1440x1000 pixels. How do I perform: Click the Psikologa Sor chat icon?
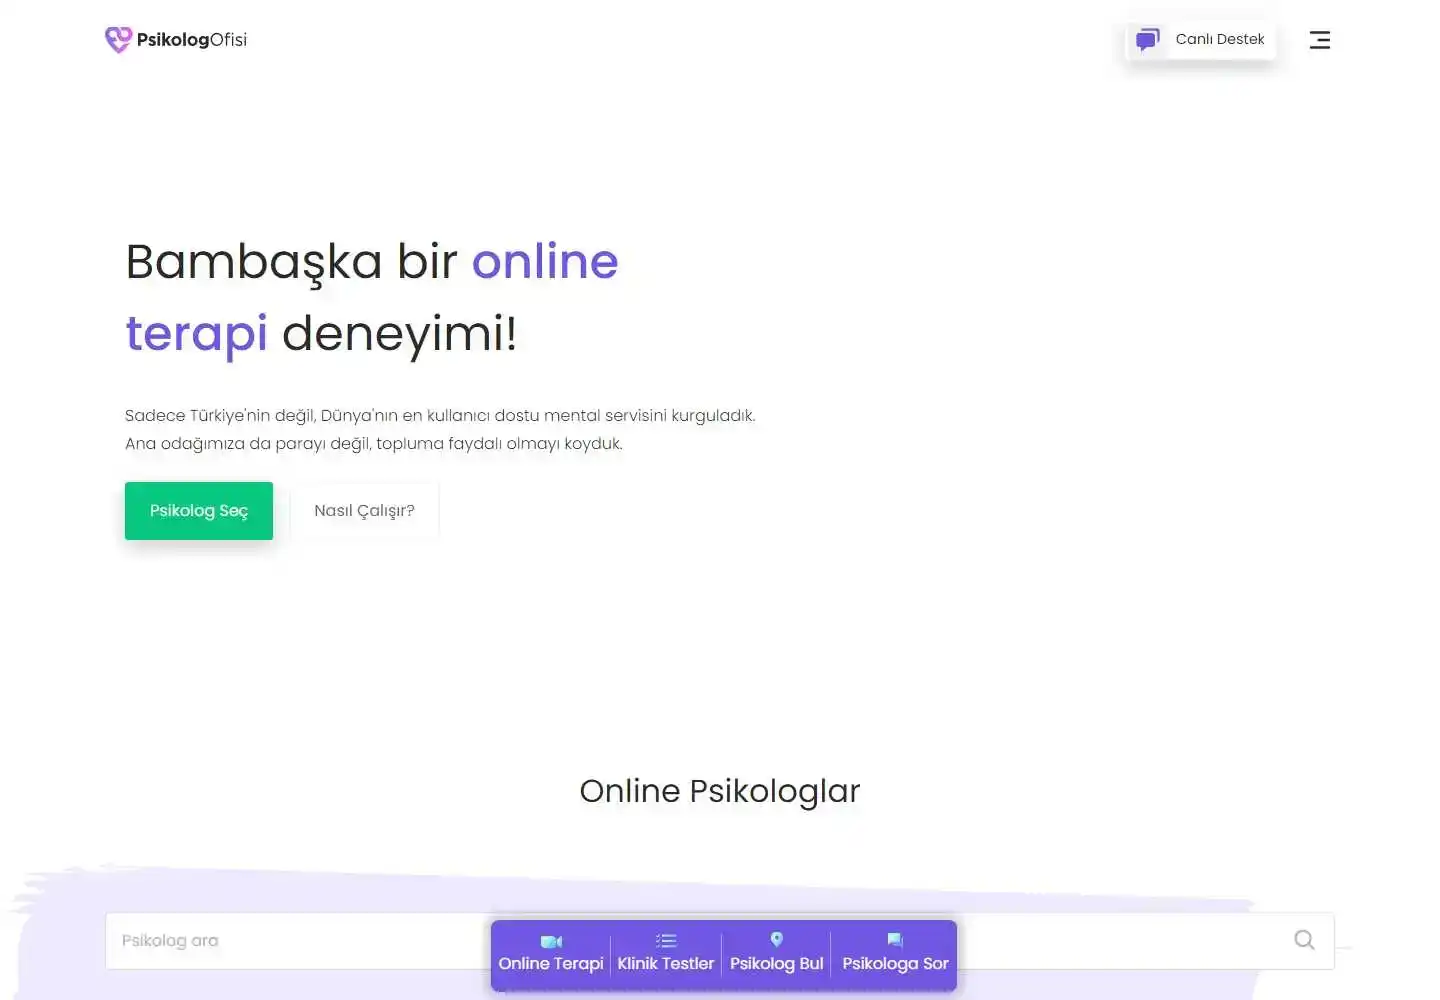(895, 940)
